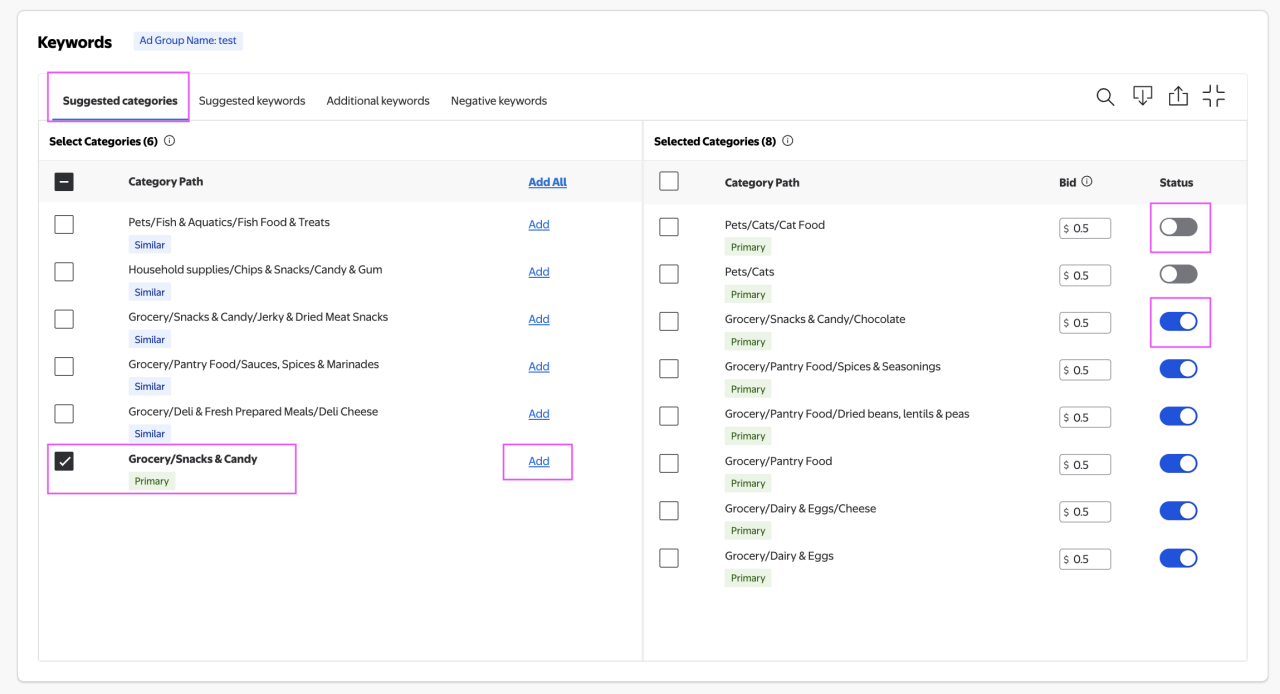Click the Status column header
Viewport: 1280px width, 694px height.
[x=1176, y=182]
